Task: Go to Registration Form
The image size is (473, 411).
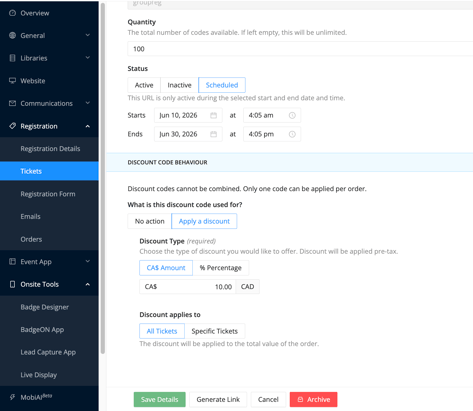Action: [49, 194]
